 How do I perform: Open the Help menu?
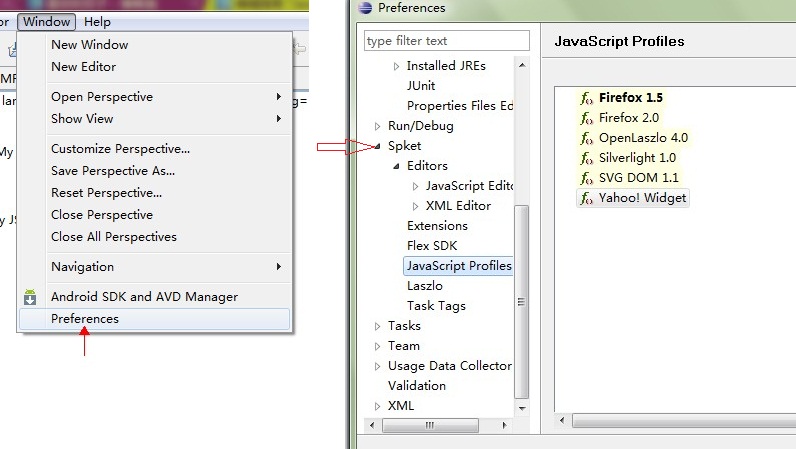pos(97,21)
